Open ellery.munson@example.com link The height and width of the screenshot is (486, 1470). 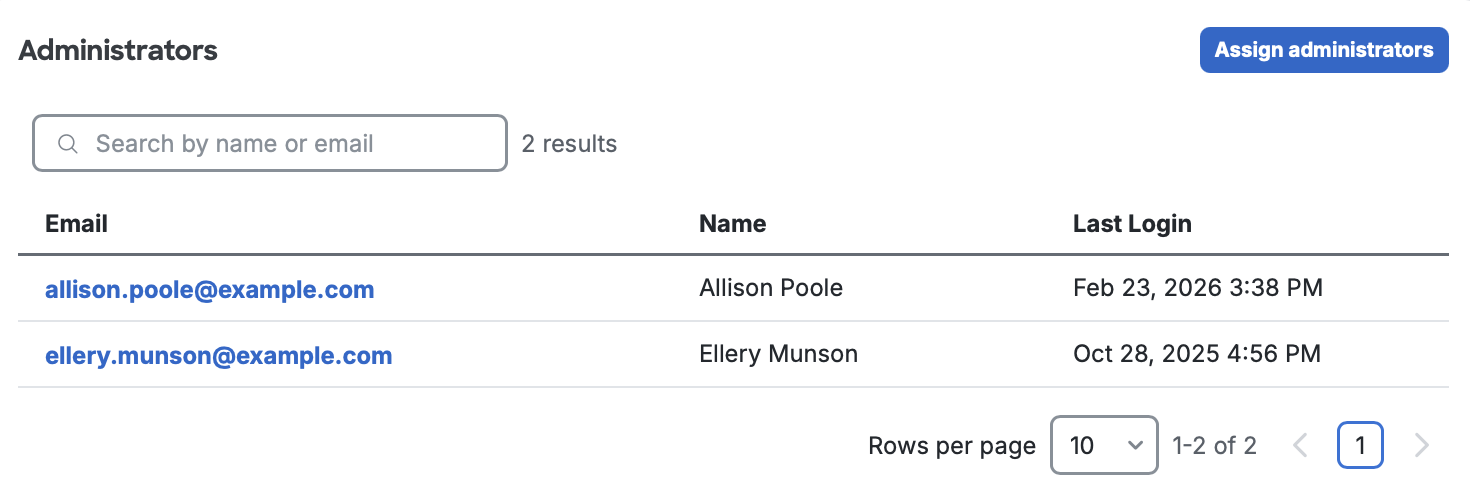(x=218, y=355)
